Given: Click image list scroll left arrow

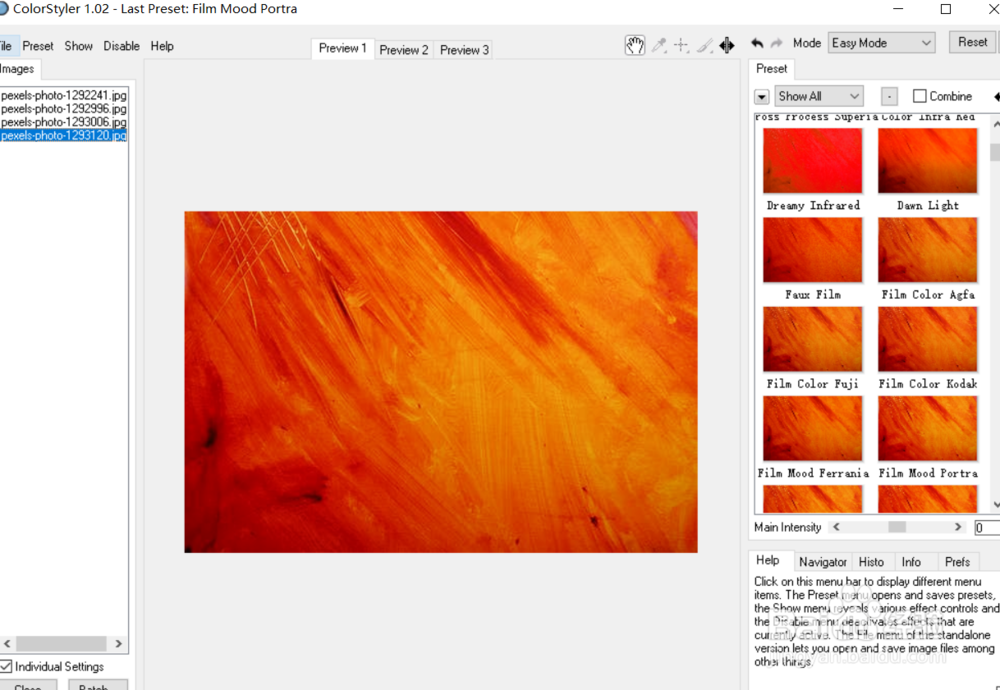Looking at the screenshot, I should click(x=7, y=643).
